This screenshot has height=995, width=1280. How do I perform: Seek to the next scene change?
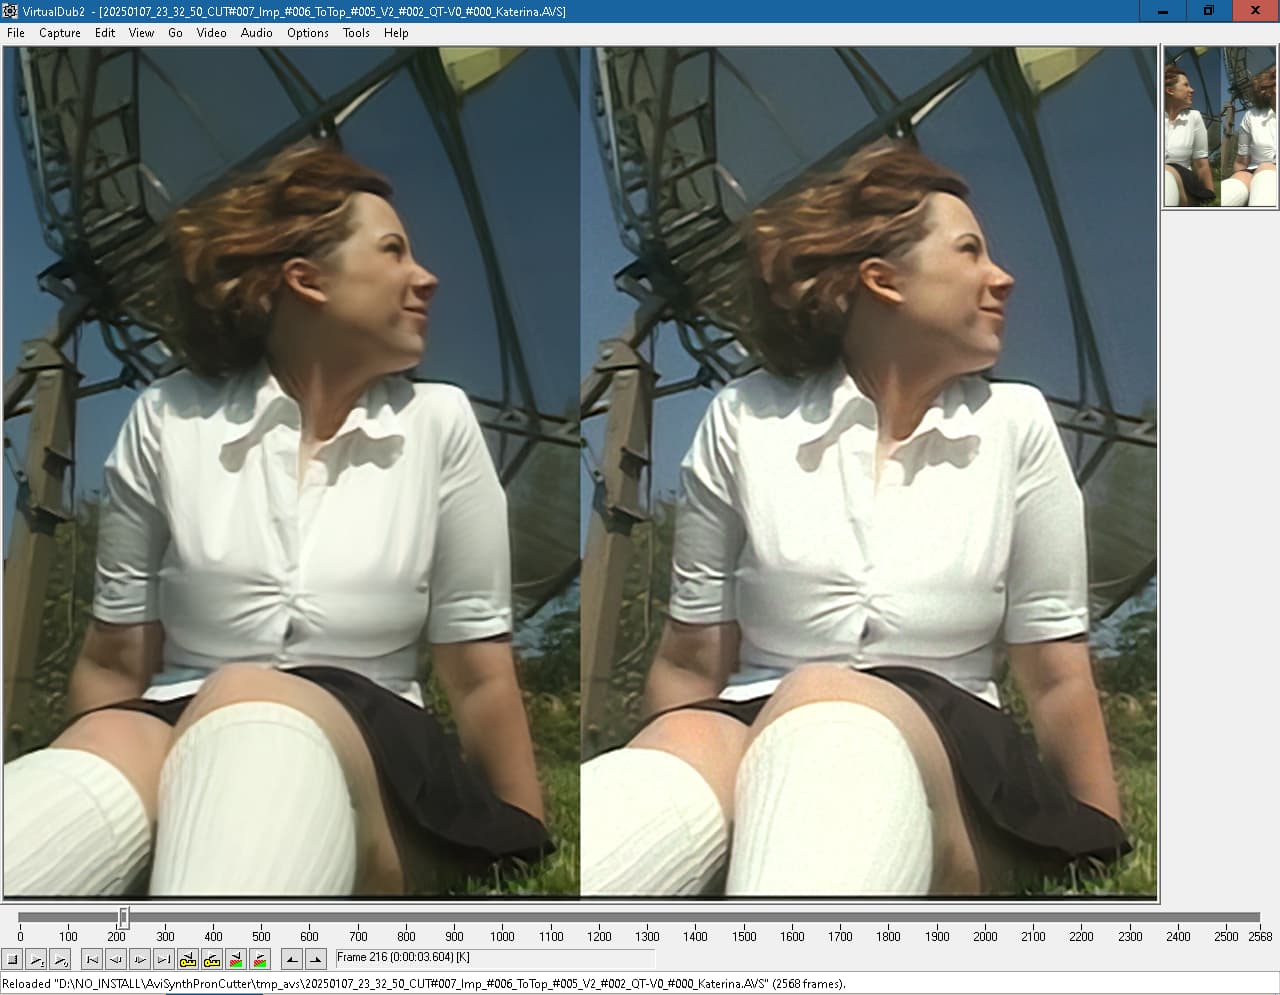point(260,960)
